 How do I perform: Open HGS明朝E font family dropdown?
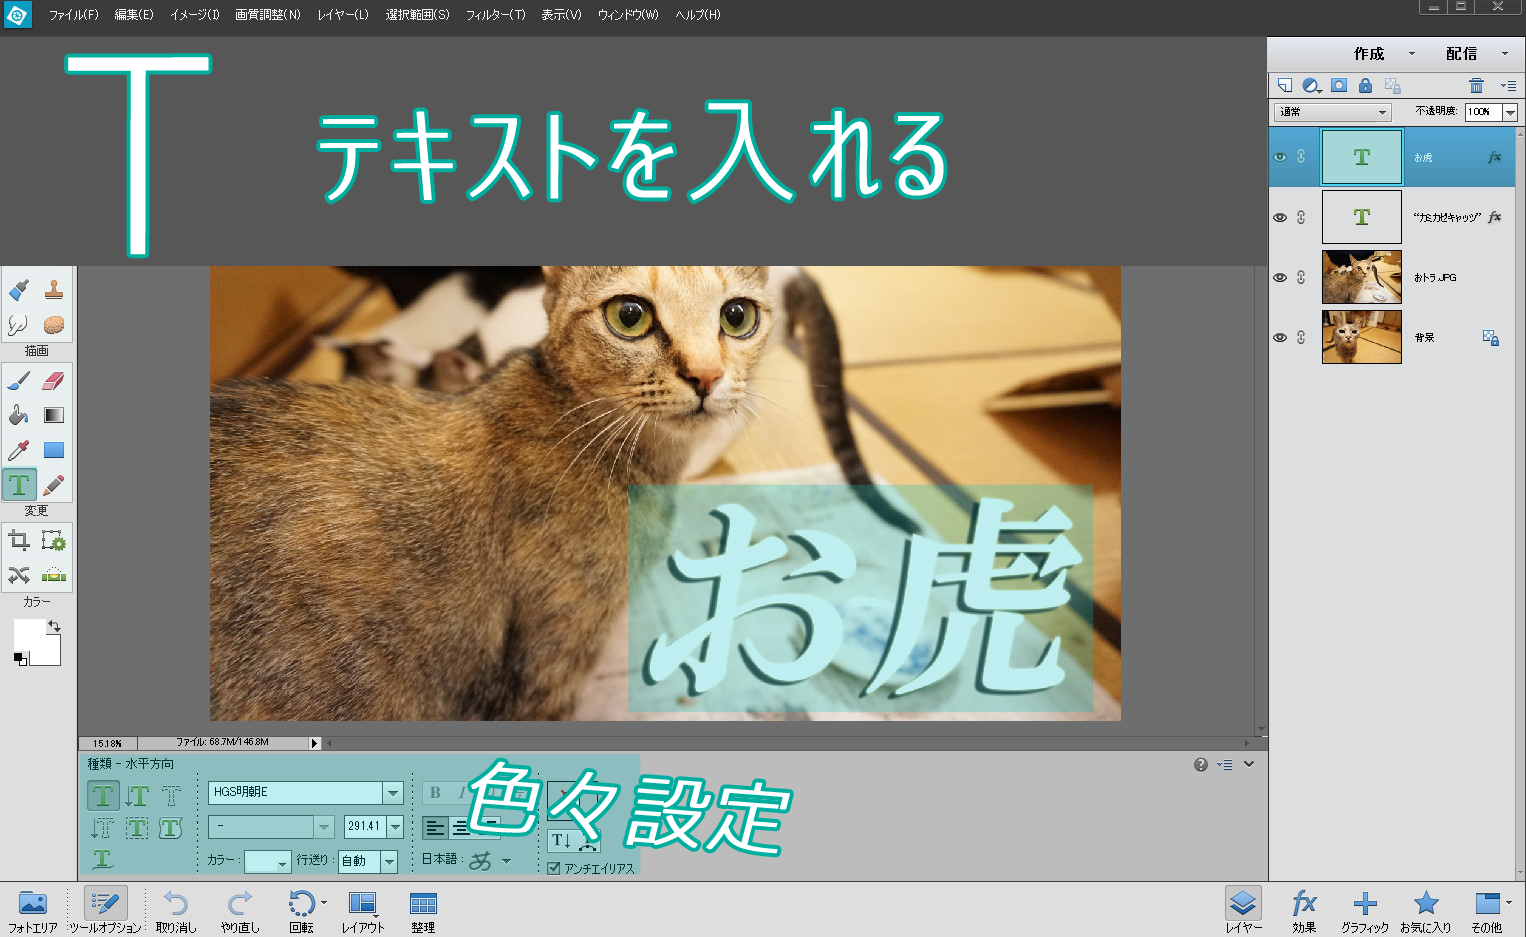click(x=393, y=793)
